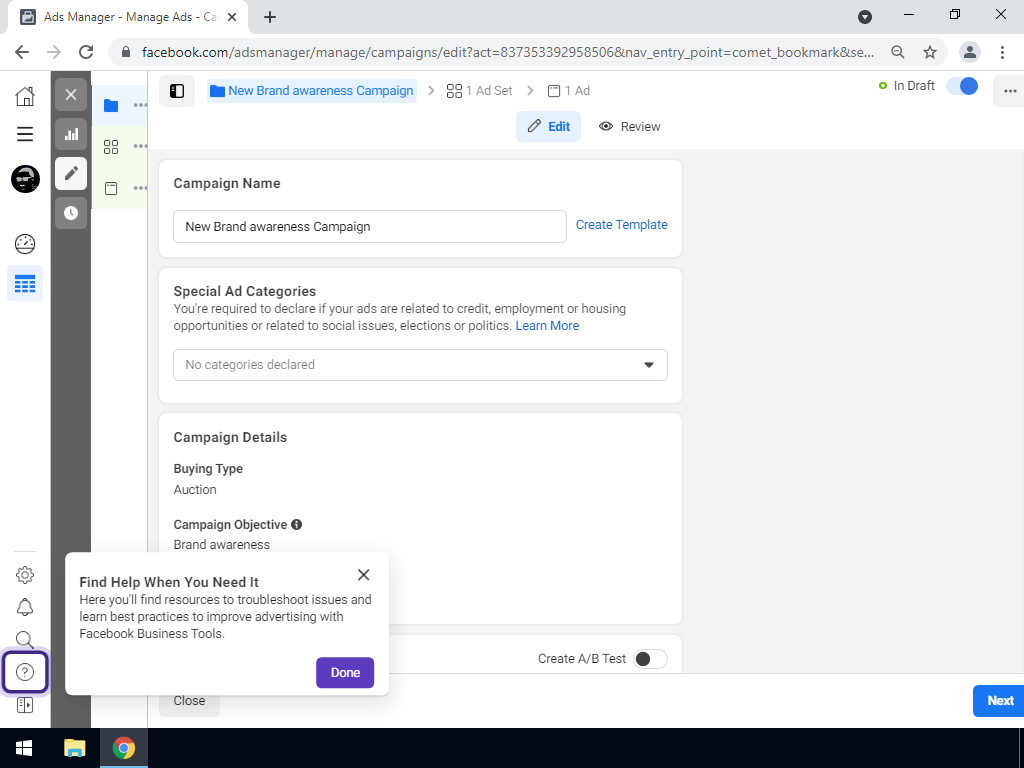Open File Explorer from taskbar

pos(74,748)
